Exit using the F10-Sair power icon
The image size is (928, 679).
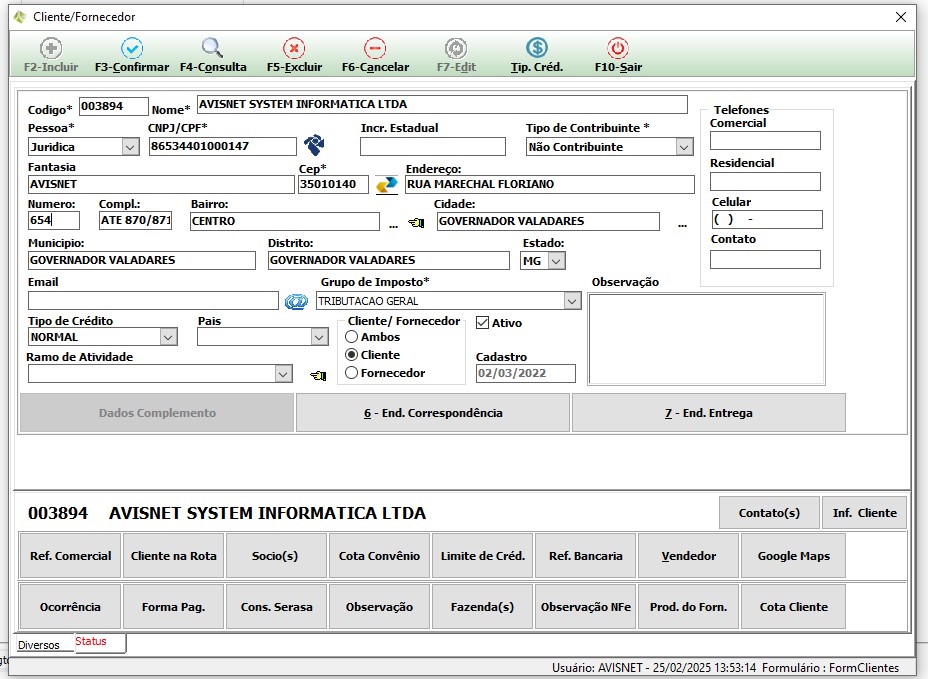(618, 48)
